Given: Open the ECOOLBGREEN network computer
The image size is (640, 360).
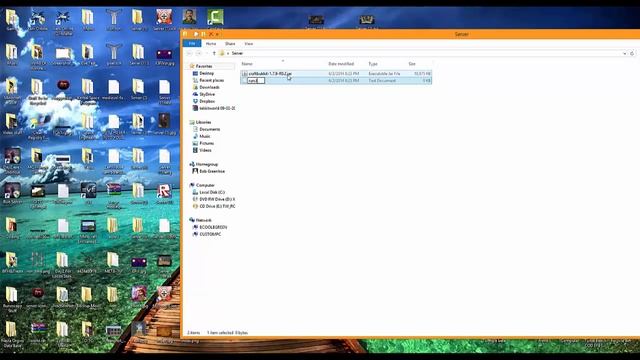Looking at the screenshot, I should click(213, 227).
